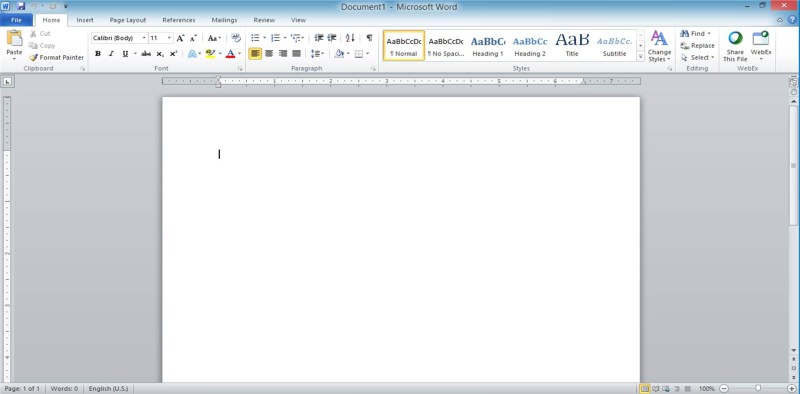Toggle Subscript formatting
The image size is (800, 394).
coord(160,54)
